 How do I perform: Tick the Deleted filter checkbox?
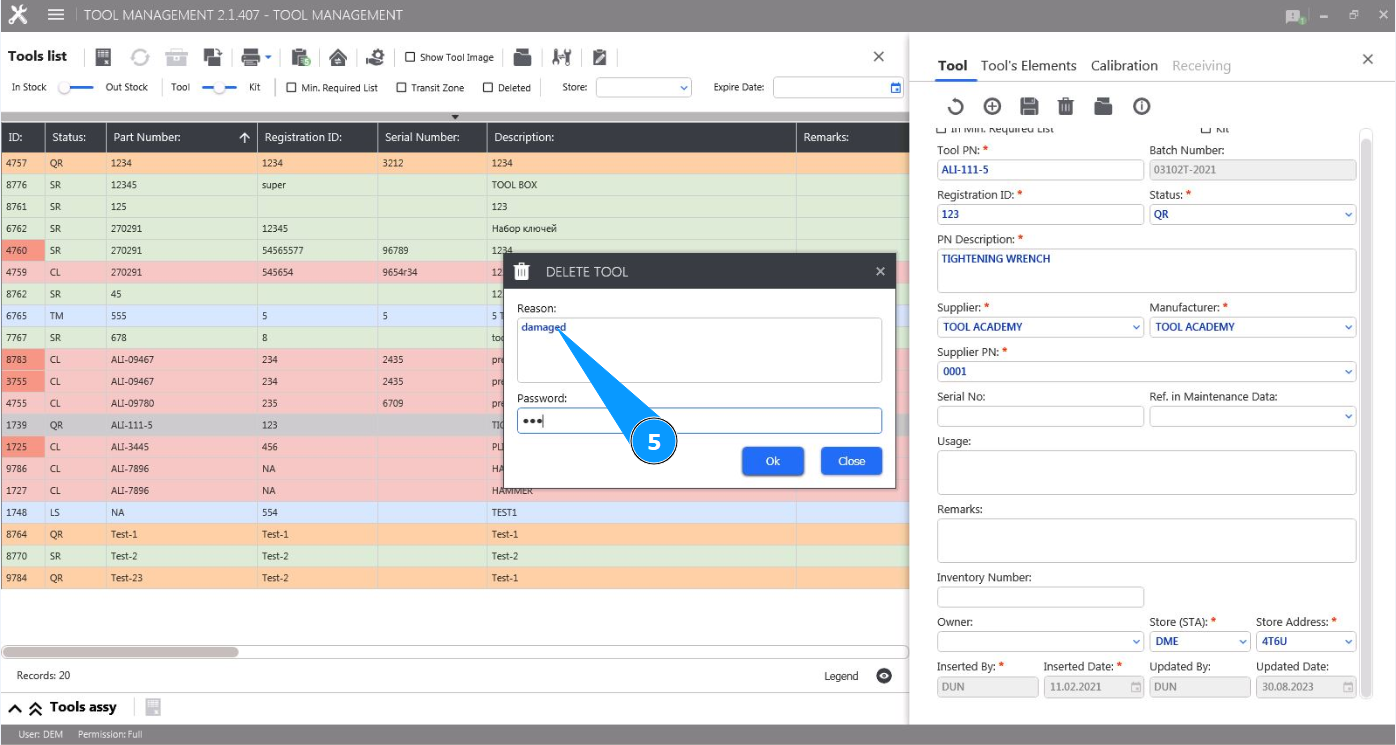click(488, 87)
